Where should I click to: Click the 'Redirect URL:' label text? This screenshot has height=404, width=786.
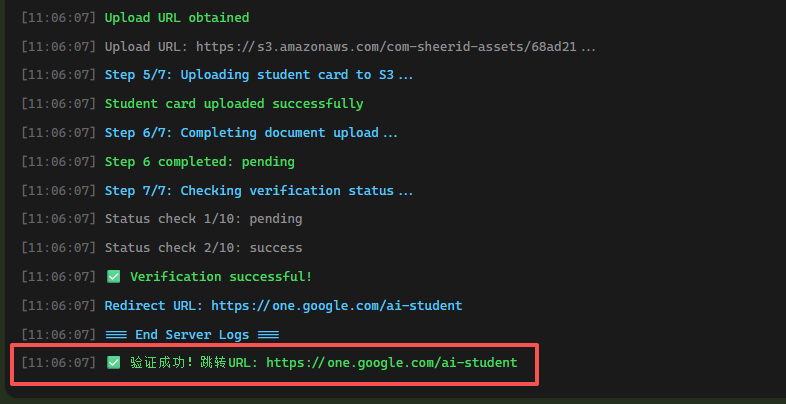coord(154,306)
